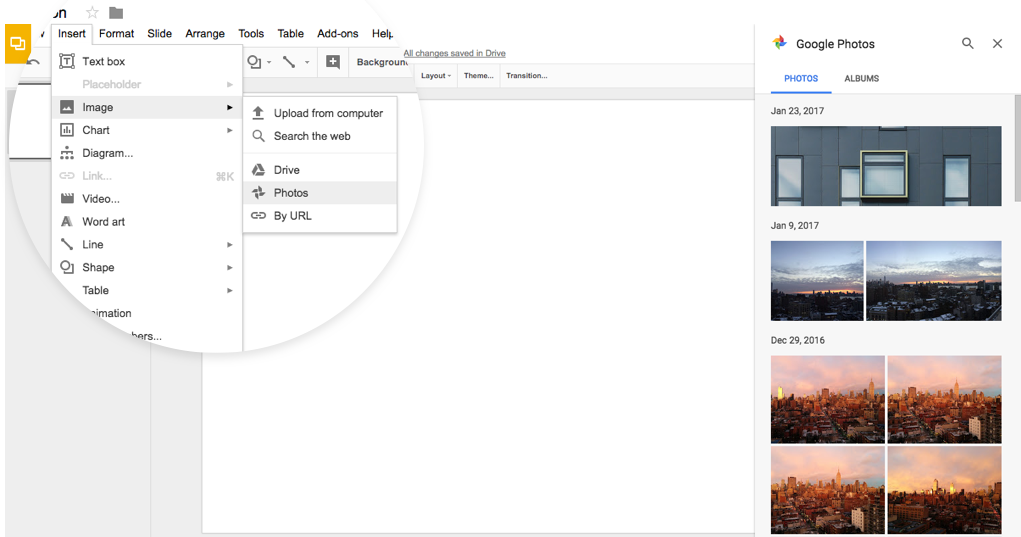Click the Undo arrow in toolbar
Screen dimensions: 1021x537
click(x=34, y=62)
